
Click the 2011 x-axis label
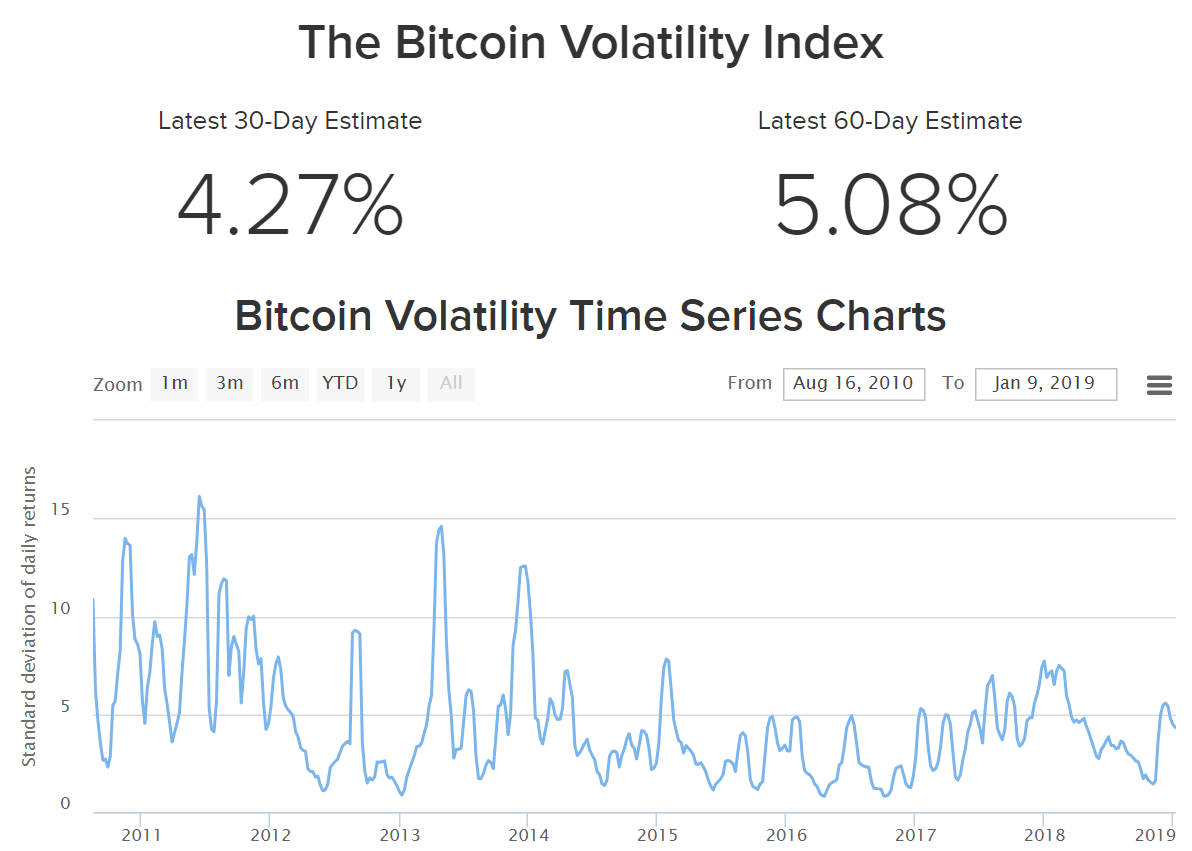click(141, 835)
